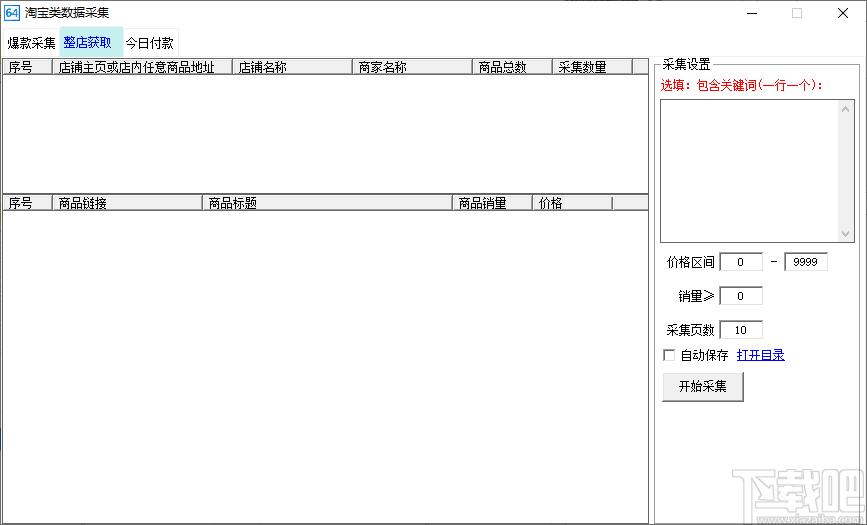Enable the 自动保存 checkbox

669,355
